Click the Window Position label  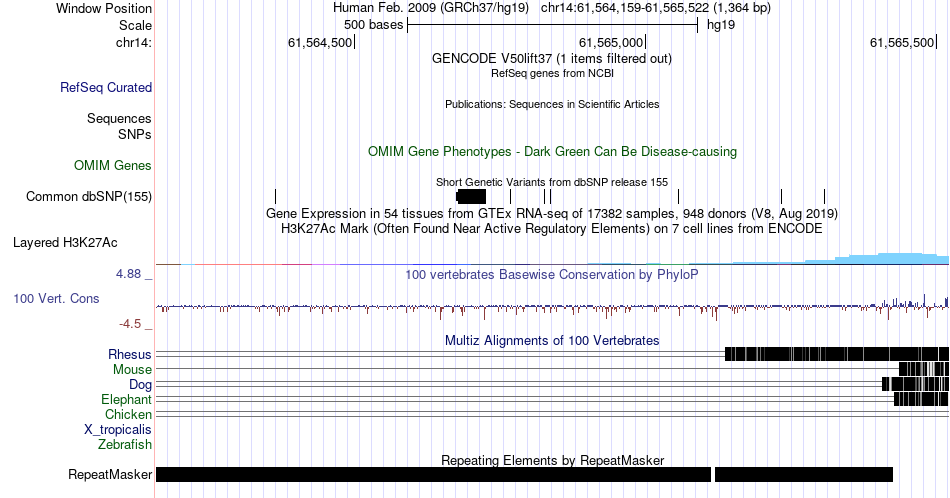(104, 8)
